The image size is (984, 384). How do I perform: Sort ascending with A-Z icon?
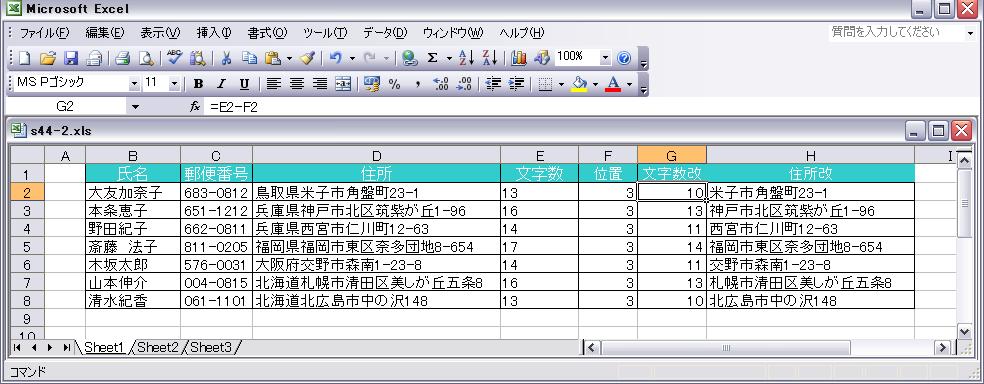coord(466,58)
